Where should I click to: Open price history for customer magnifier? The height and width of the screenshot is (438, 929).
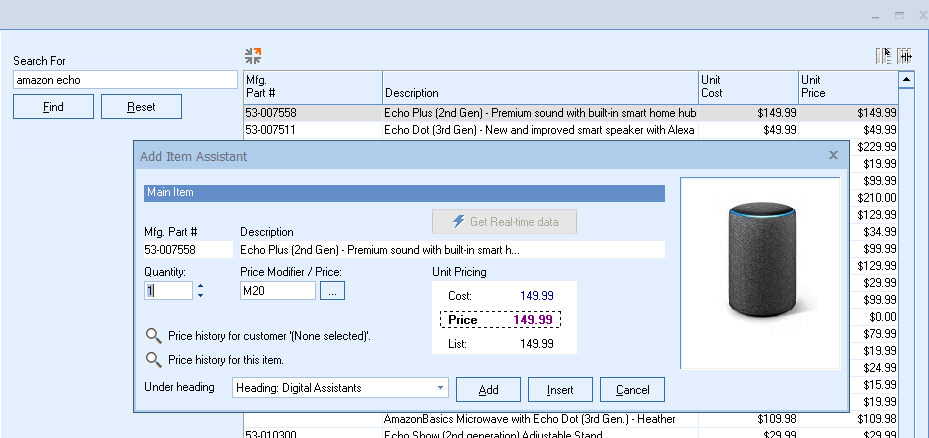[x=153, y=336]
